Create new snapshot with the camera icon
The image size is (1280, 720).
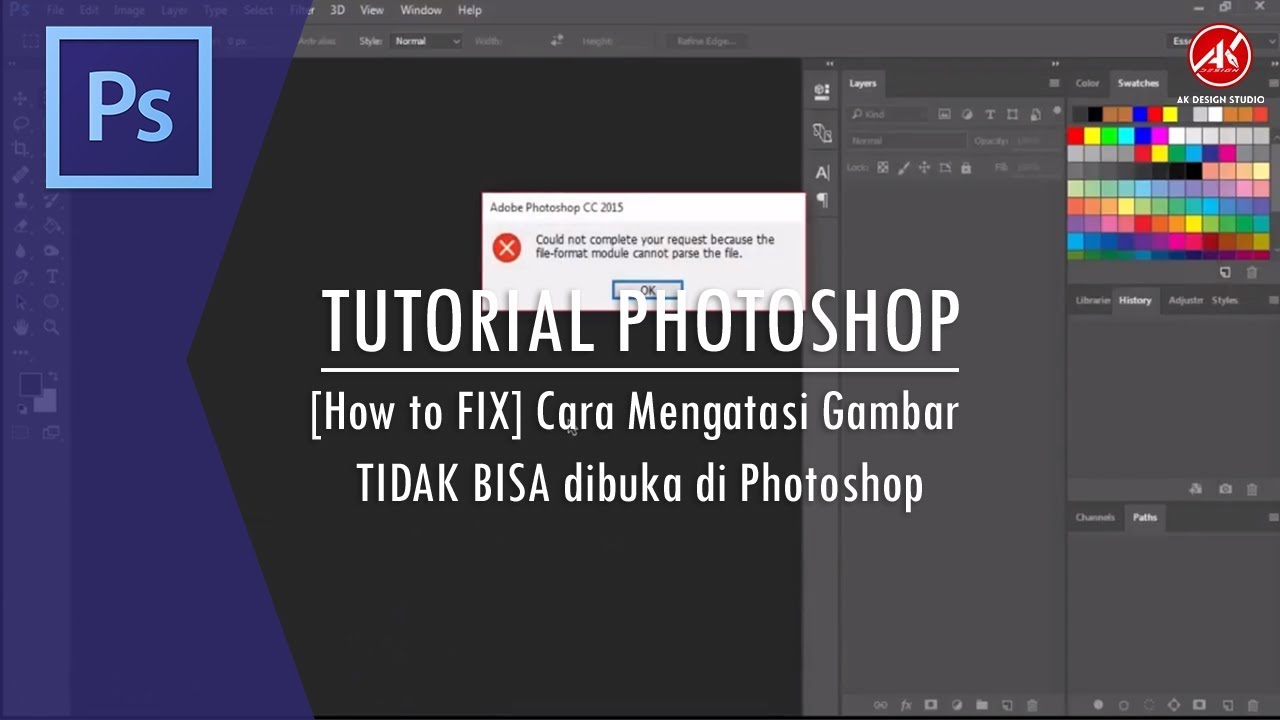coord(1225,489)
